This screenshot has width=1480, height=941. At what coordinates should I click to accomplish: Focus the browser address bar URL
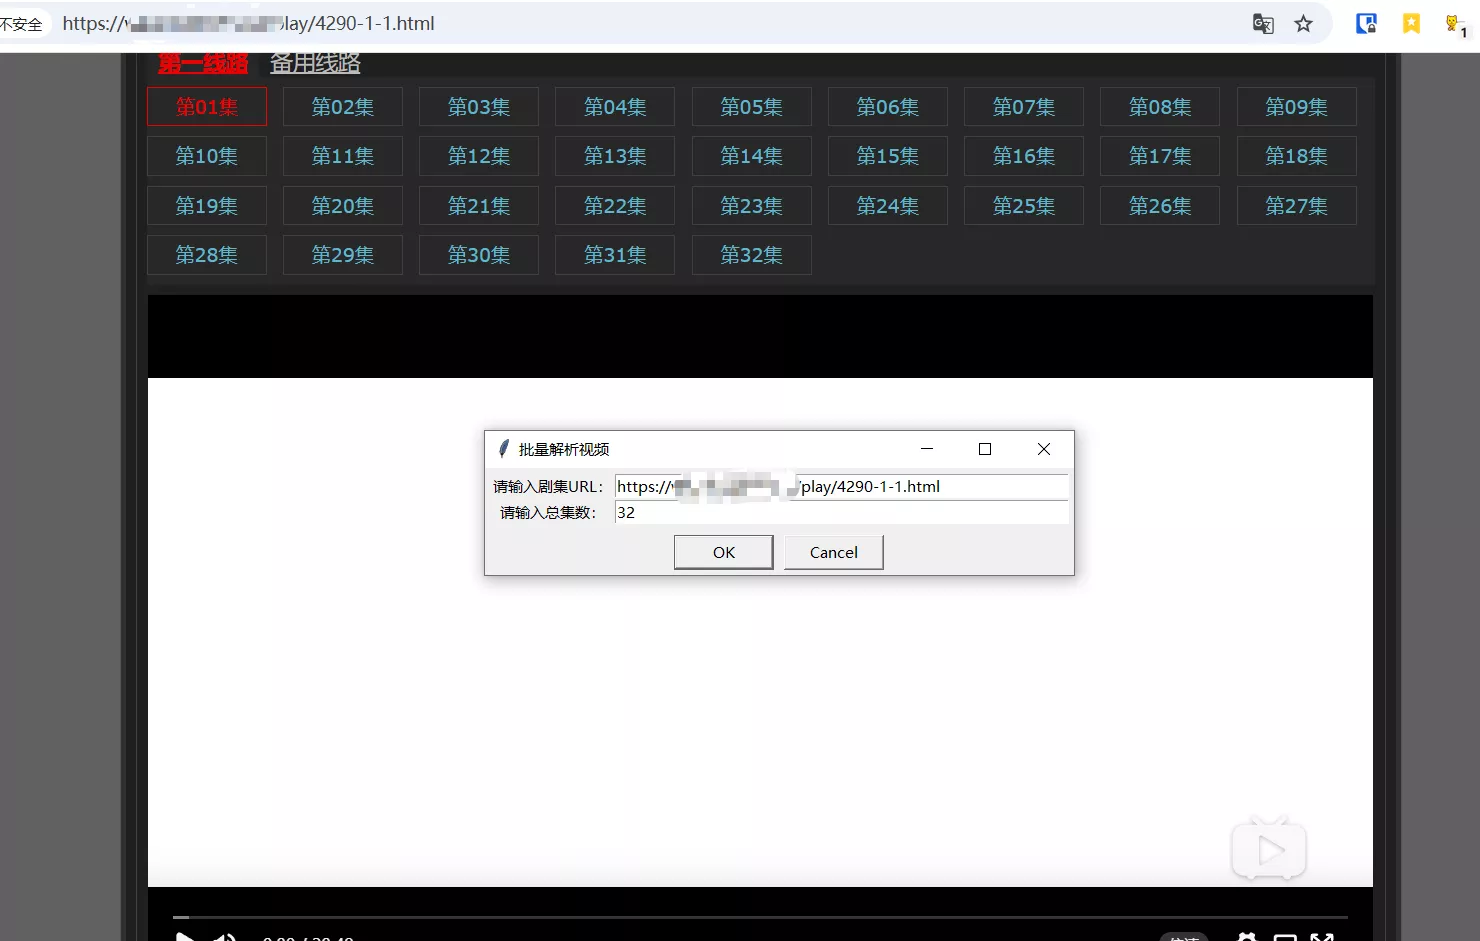(248, 24)
